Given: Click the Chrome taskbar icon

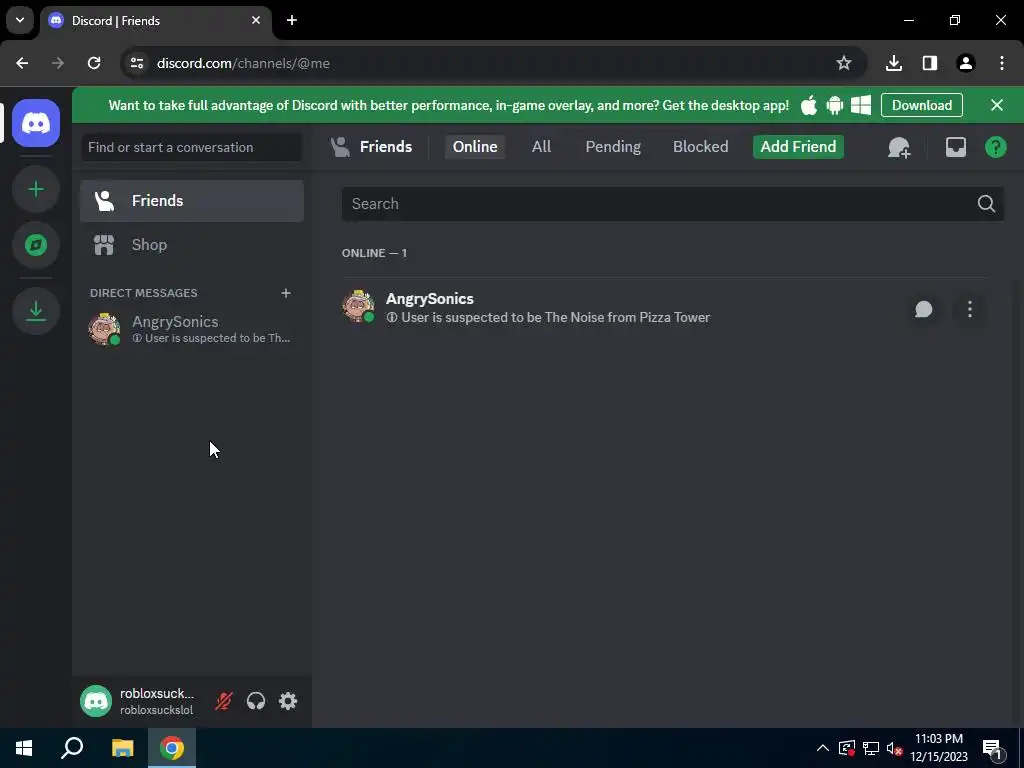Looking at the screenshot, I should [x=172, y=748].
